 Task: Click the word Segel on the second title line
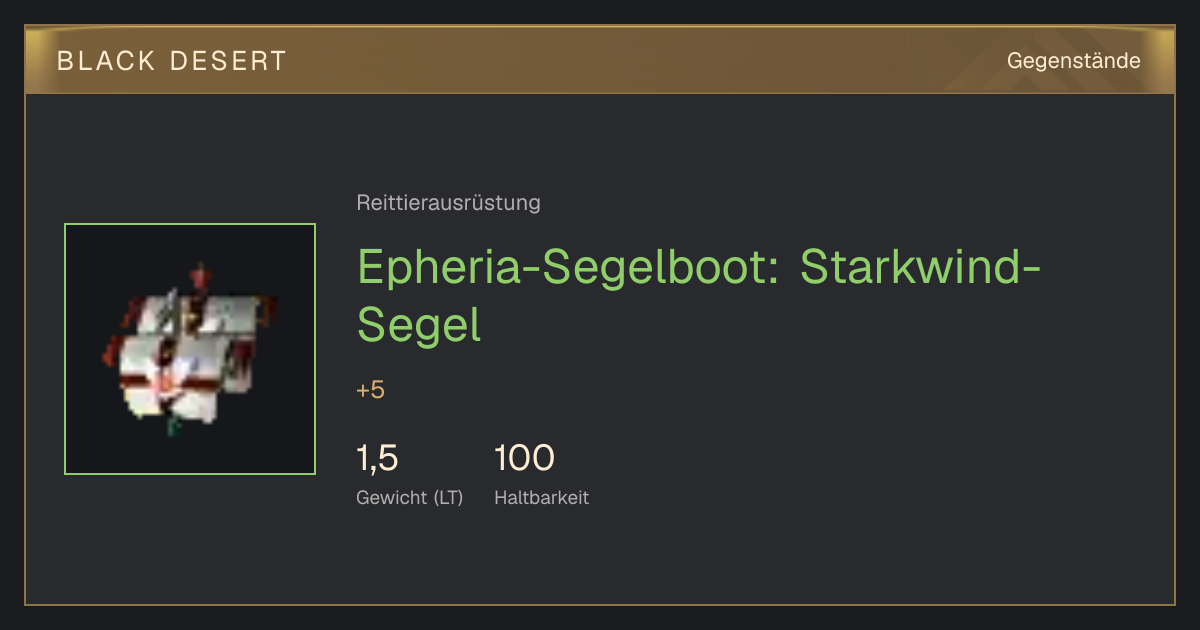[x=419, y=325]
